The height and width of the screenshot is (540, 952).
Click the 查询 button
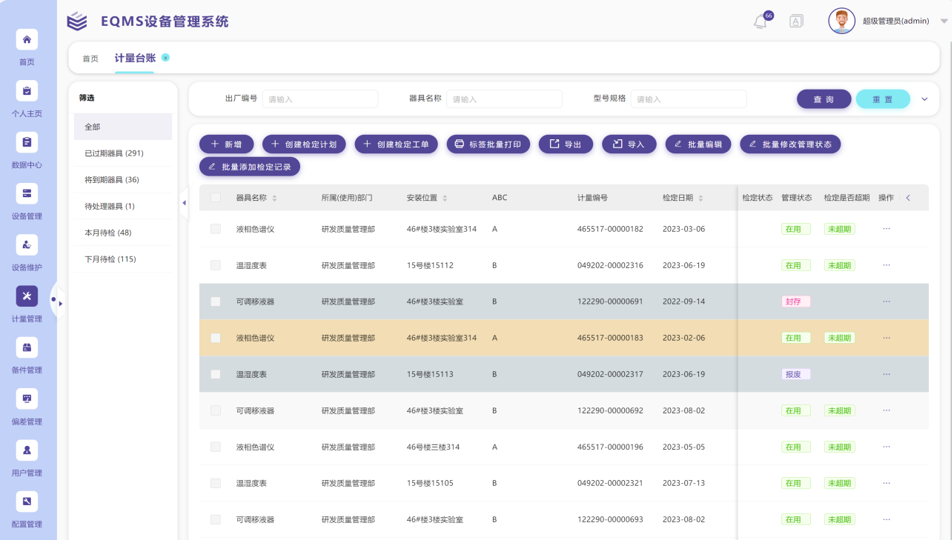(823, 99)
